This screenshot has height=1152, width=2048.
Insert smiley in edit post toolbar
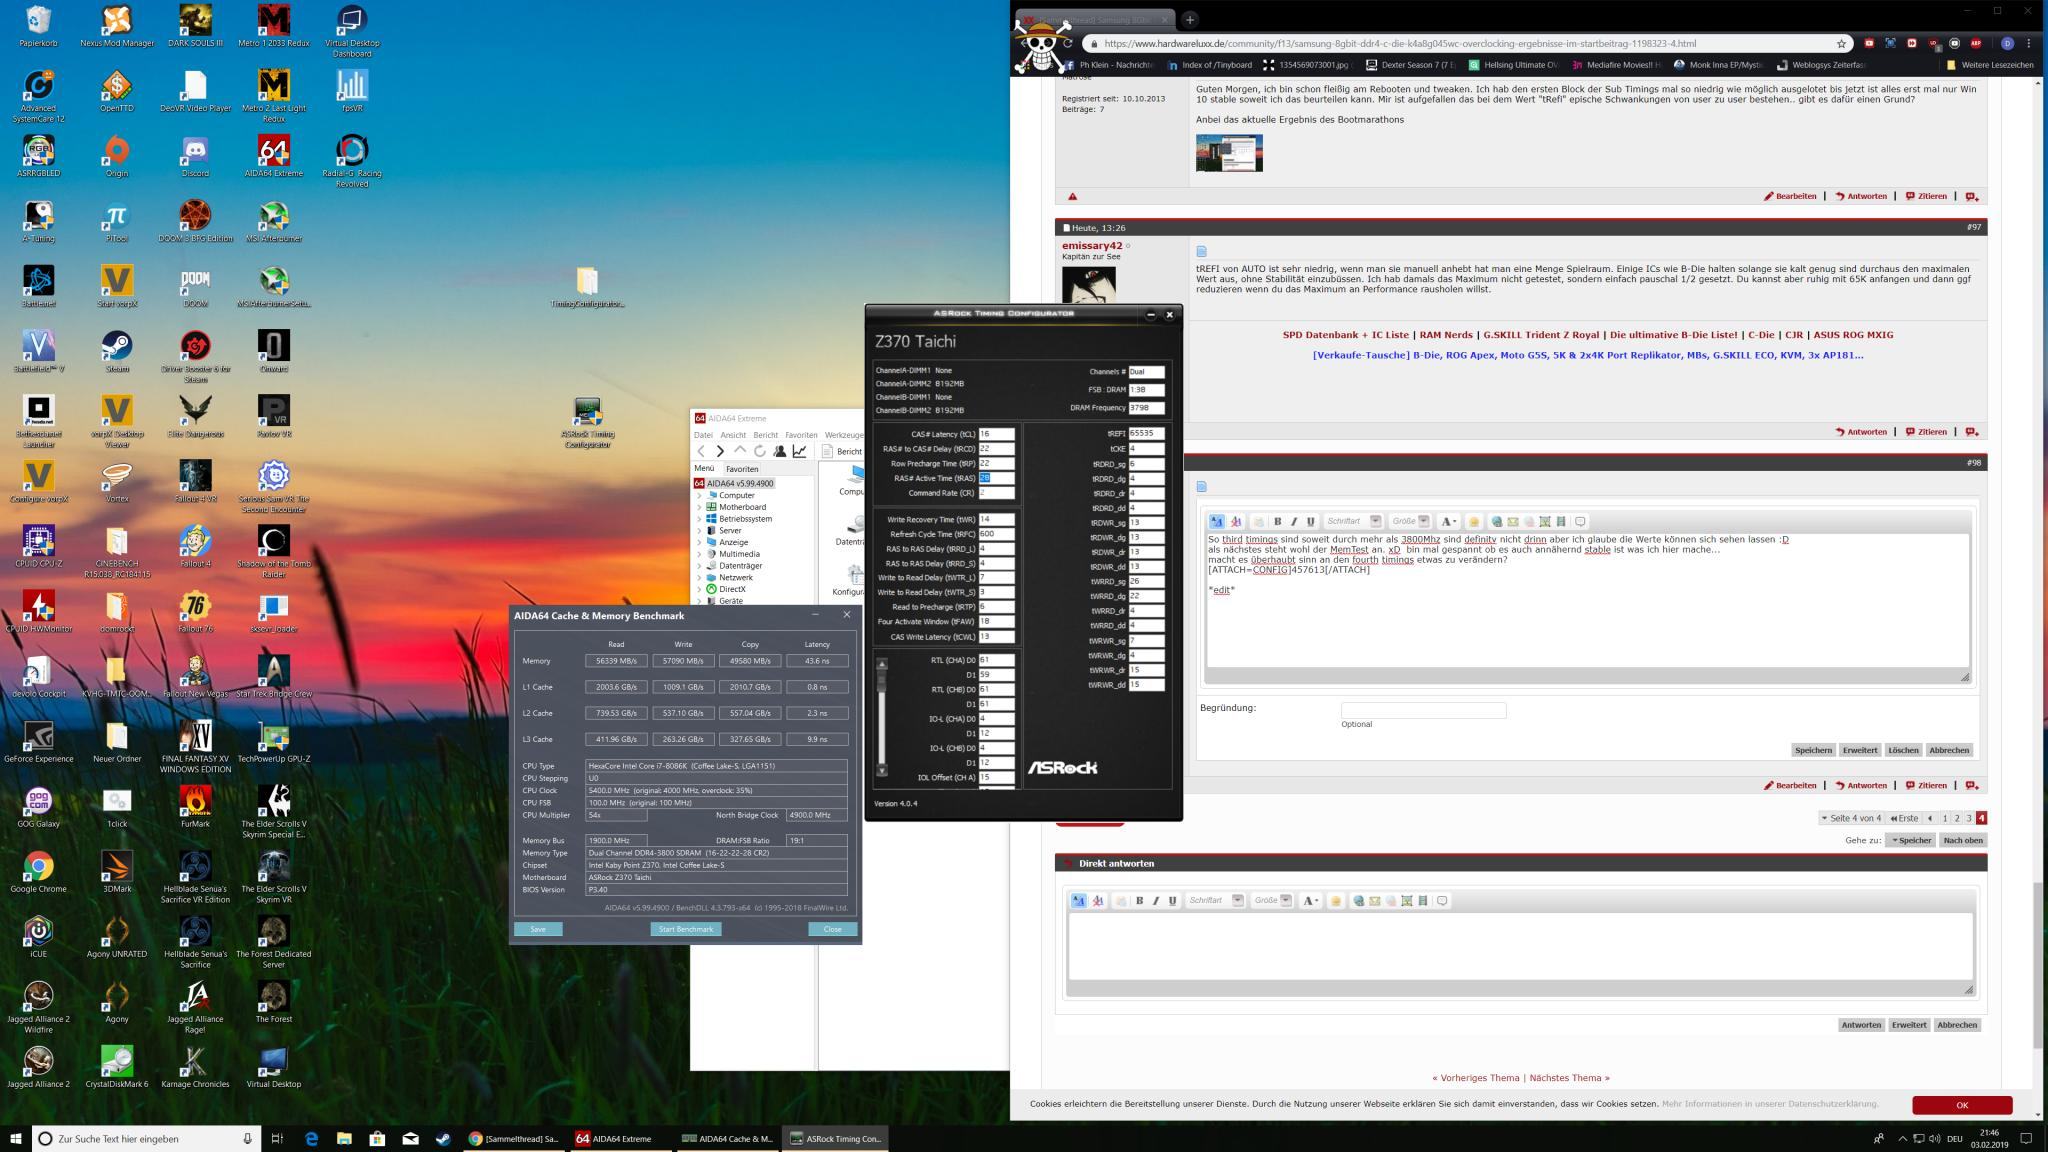pyautogui.click(x=1474, y=521)
